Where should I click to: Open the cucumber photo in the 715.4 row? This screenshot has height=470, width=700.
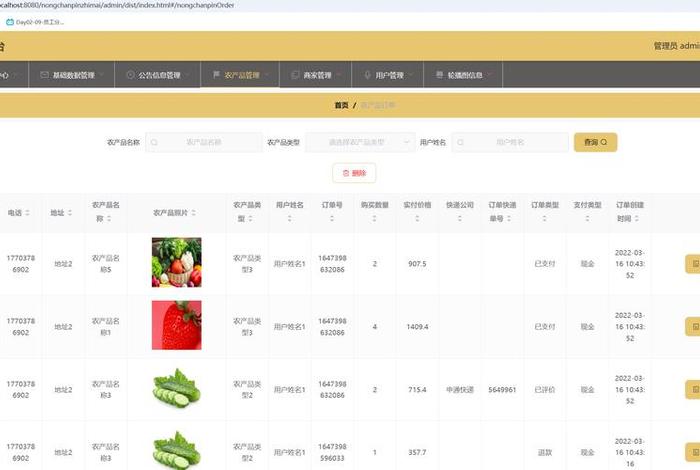pos(177,388)
